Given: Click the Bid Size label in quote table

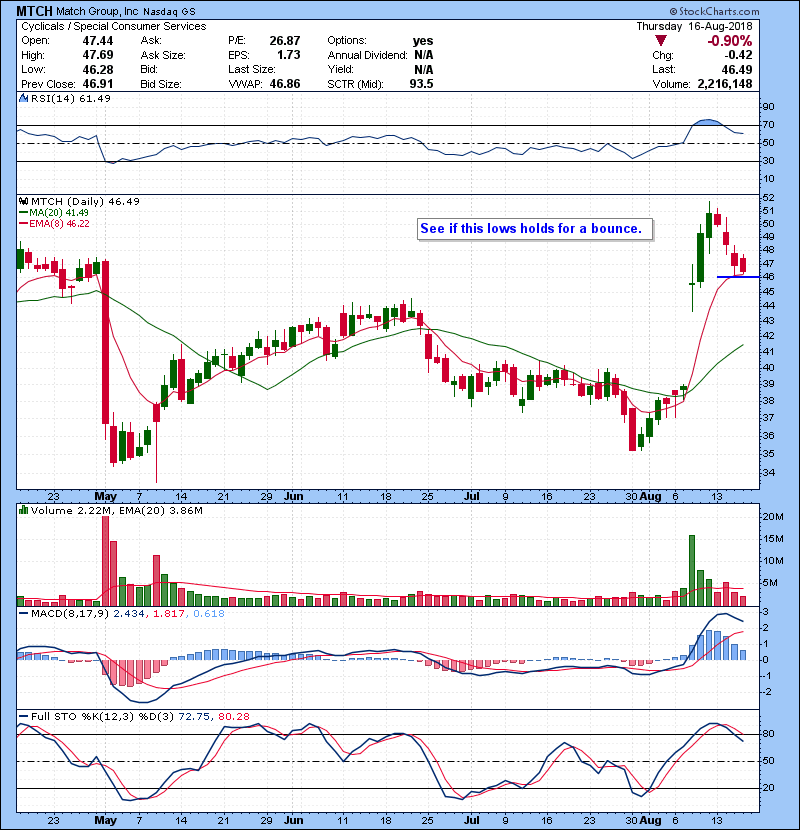Looking at the screenshot, I should pyautogui.click(x=160, y=84).
